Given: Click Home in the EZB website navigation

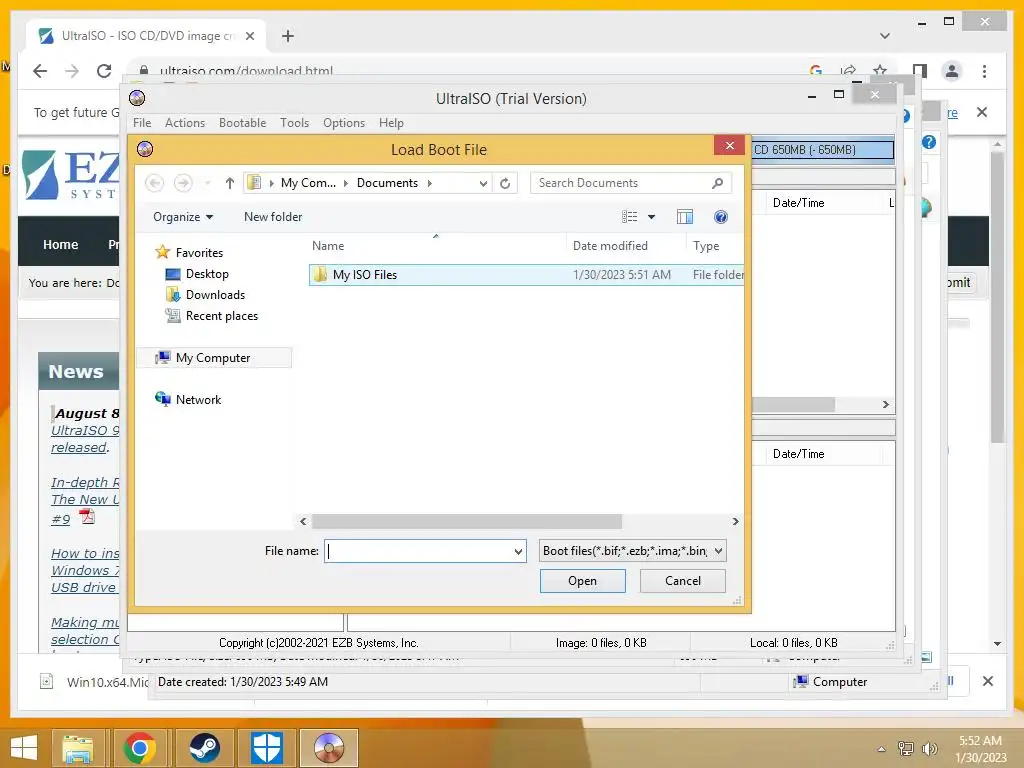Looking at the screenshot, I should tap(60, 244).
